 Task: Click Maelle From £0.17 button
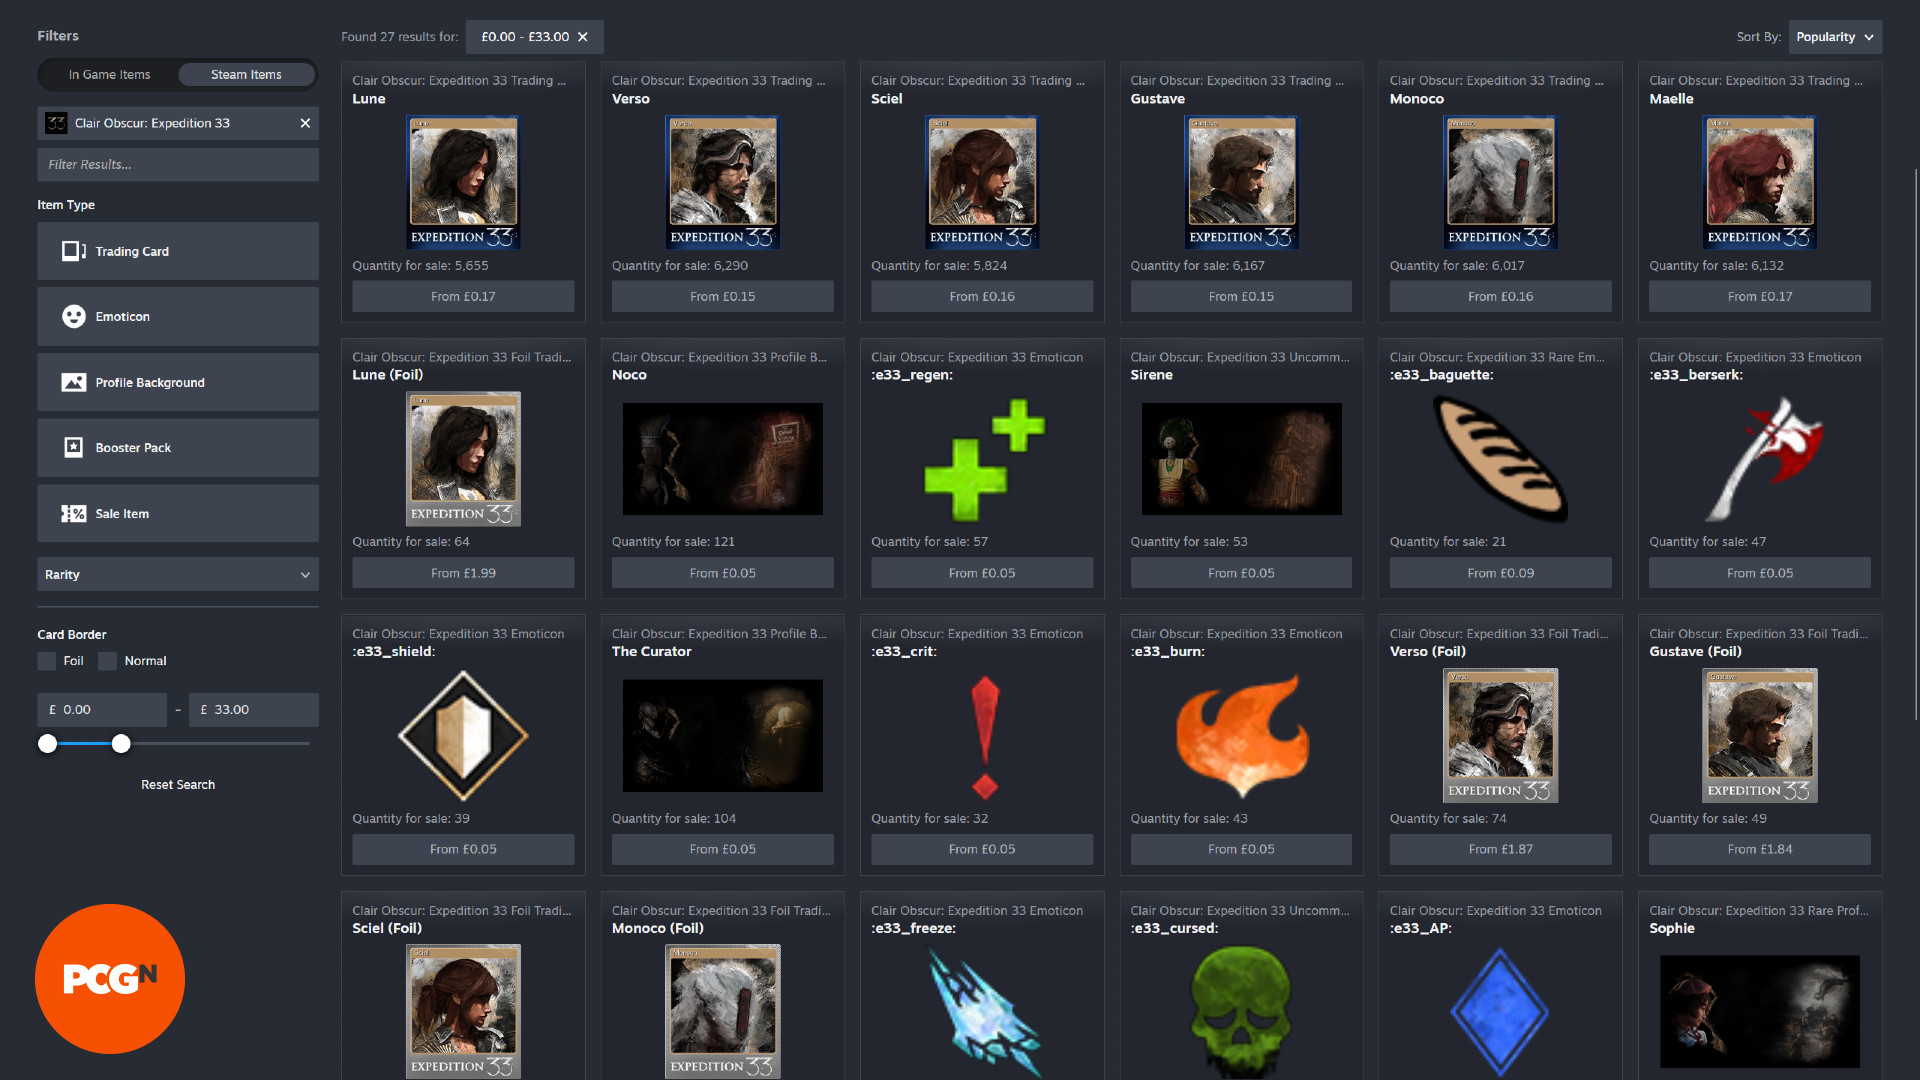(x=1760, y=296)
